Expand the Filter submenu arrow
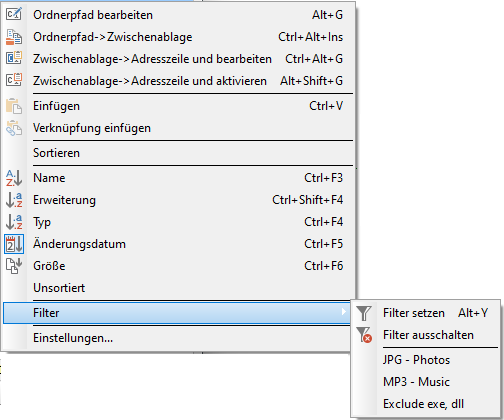This screenshot has height=420, width=504. tap(344, 312)
